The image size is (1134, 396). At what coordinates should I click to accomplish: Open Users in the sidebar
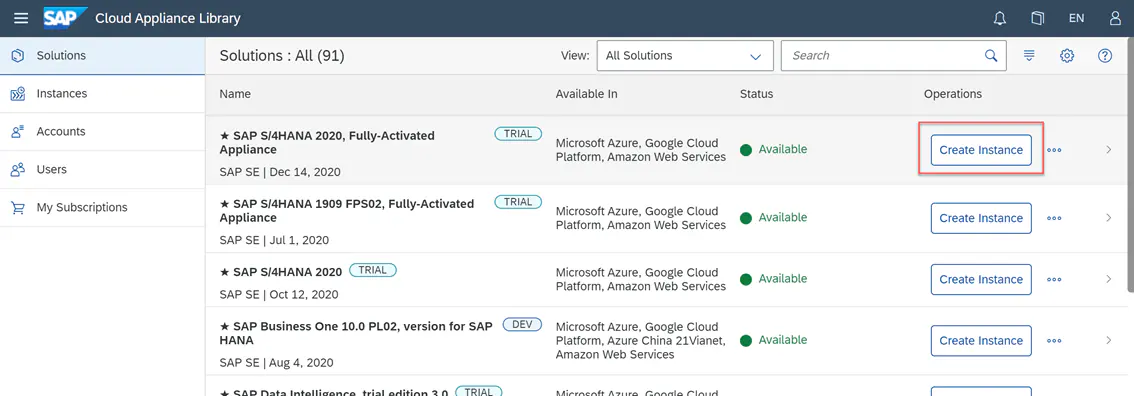(102, 169)
